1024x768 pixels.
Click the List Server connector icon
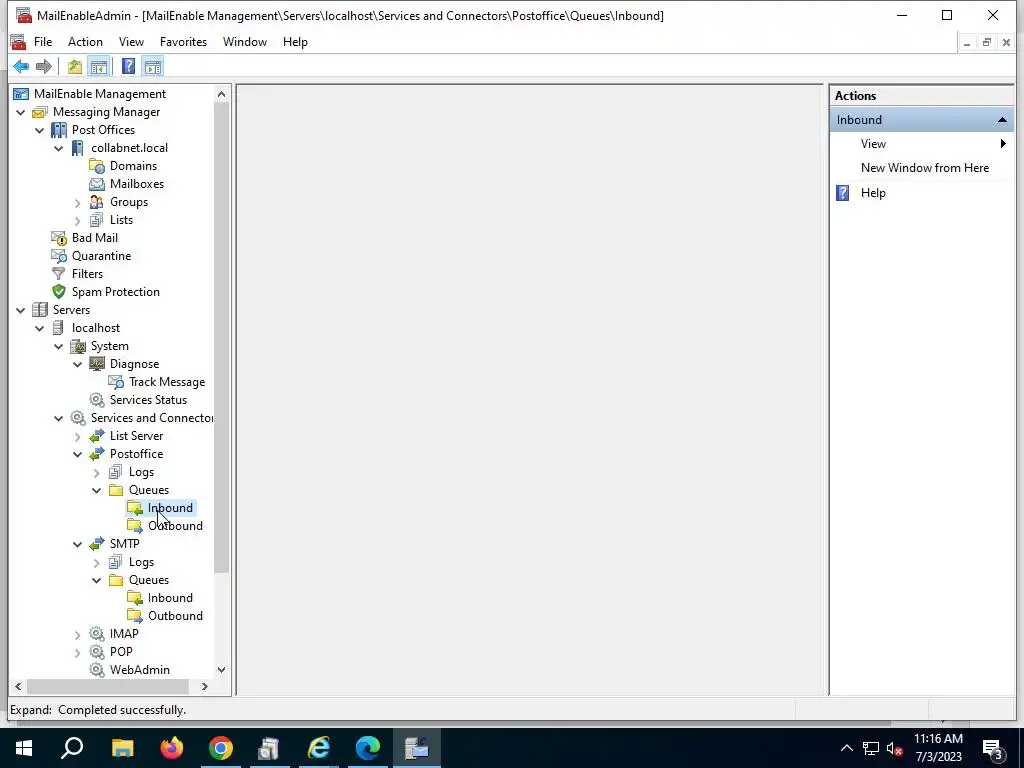tap(97, 436)
